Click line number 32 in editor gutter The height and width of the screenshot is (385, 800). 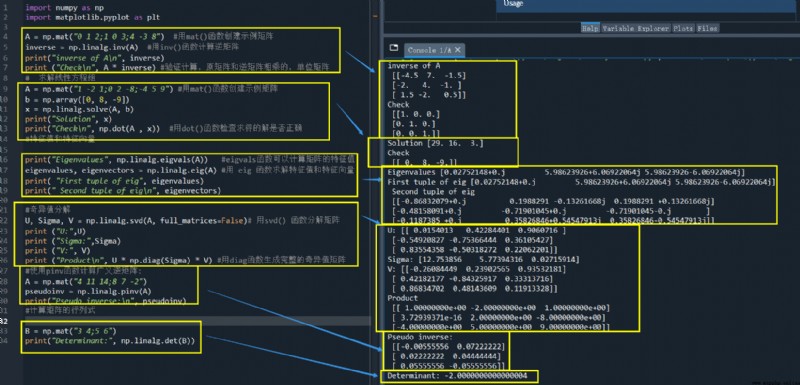[x=4, y=321]
